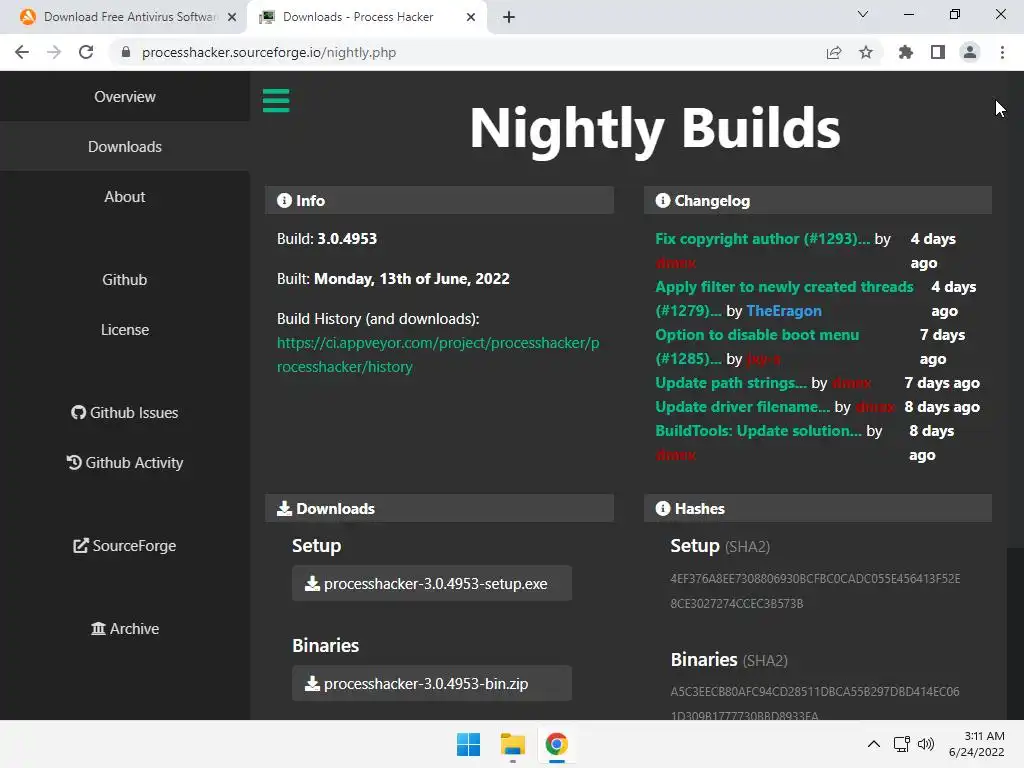Click the Github Issues octocat icon

coord(78,413)
